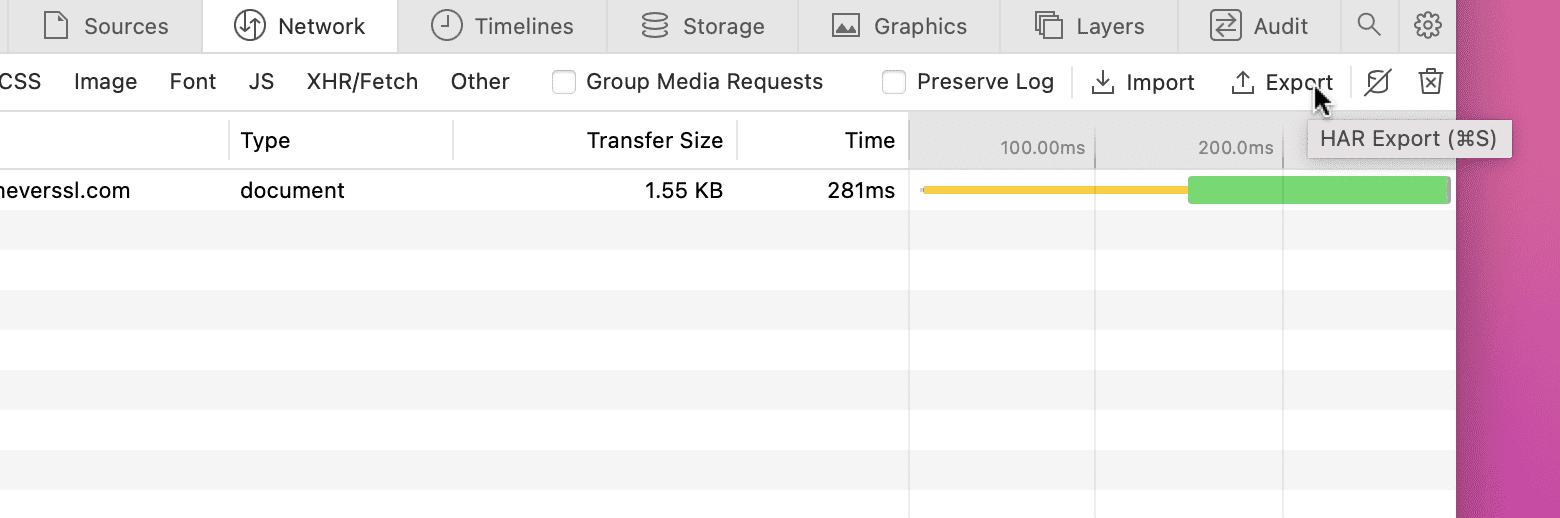Switch to the Storage tab
Viewport: 1560px width, 518px height.
(x=702, y=26)
